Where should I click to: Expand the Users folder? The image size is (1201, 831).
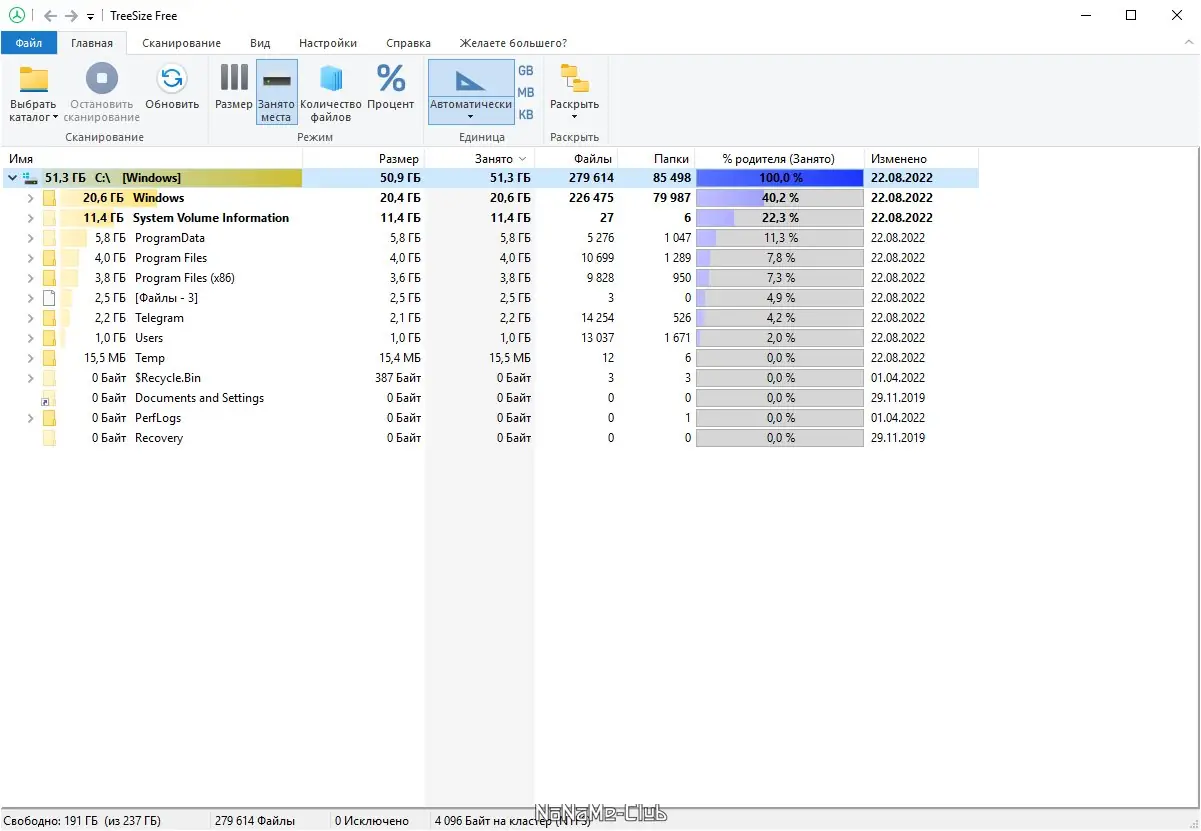[30, 338]
